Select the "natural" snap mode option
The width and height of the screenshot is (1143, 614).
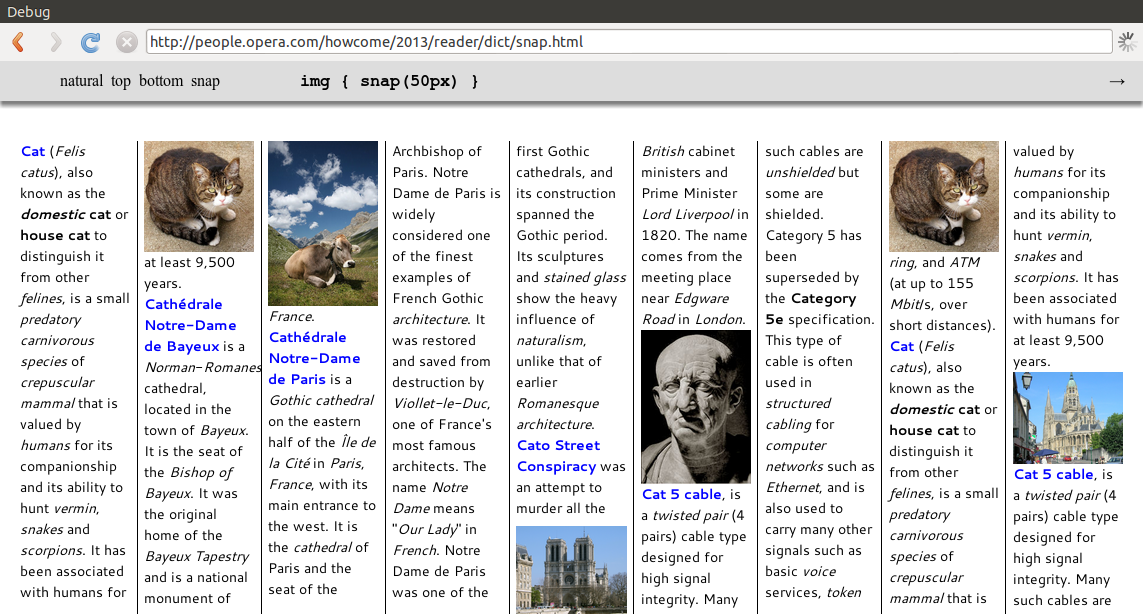tap(82, 81)
